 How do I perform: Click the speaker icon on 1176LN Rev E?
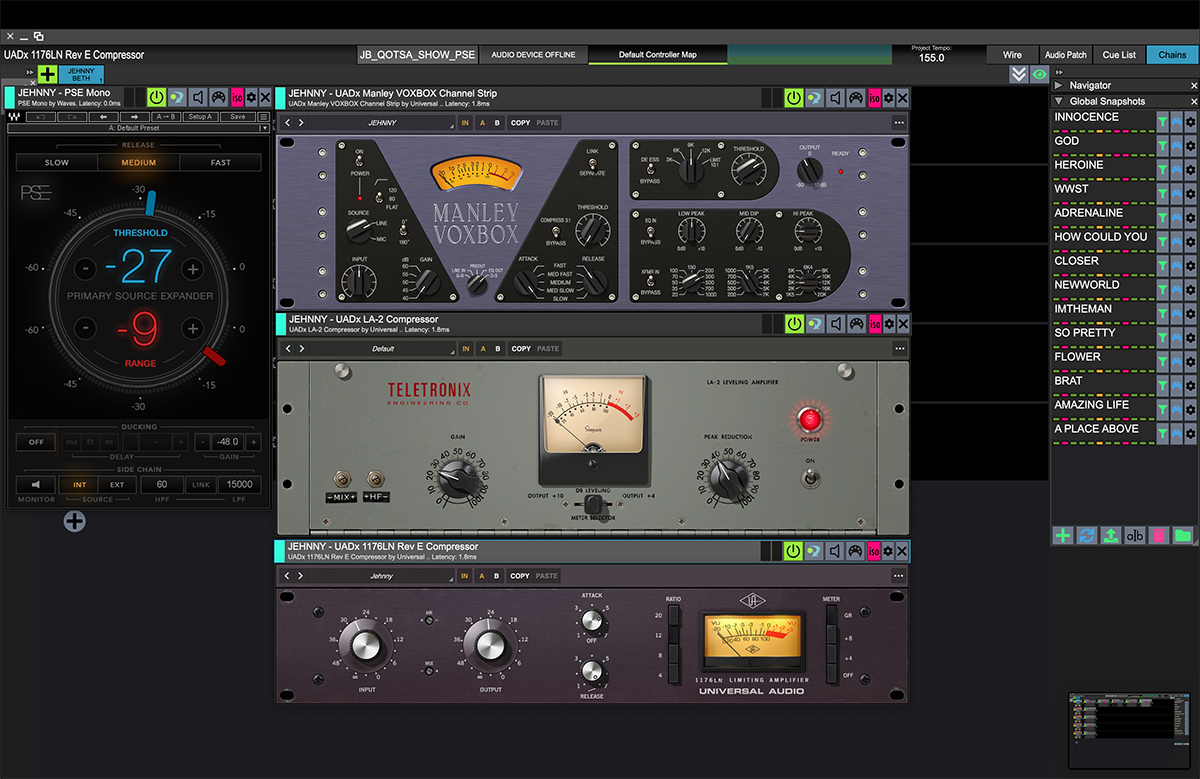pos(836,551)
